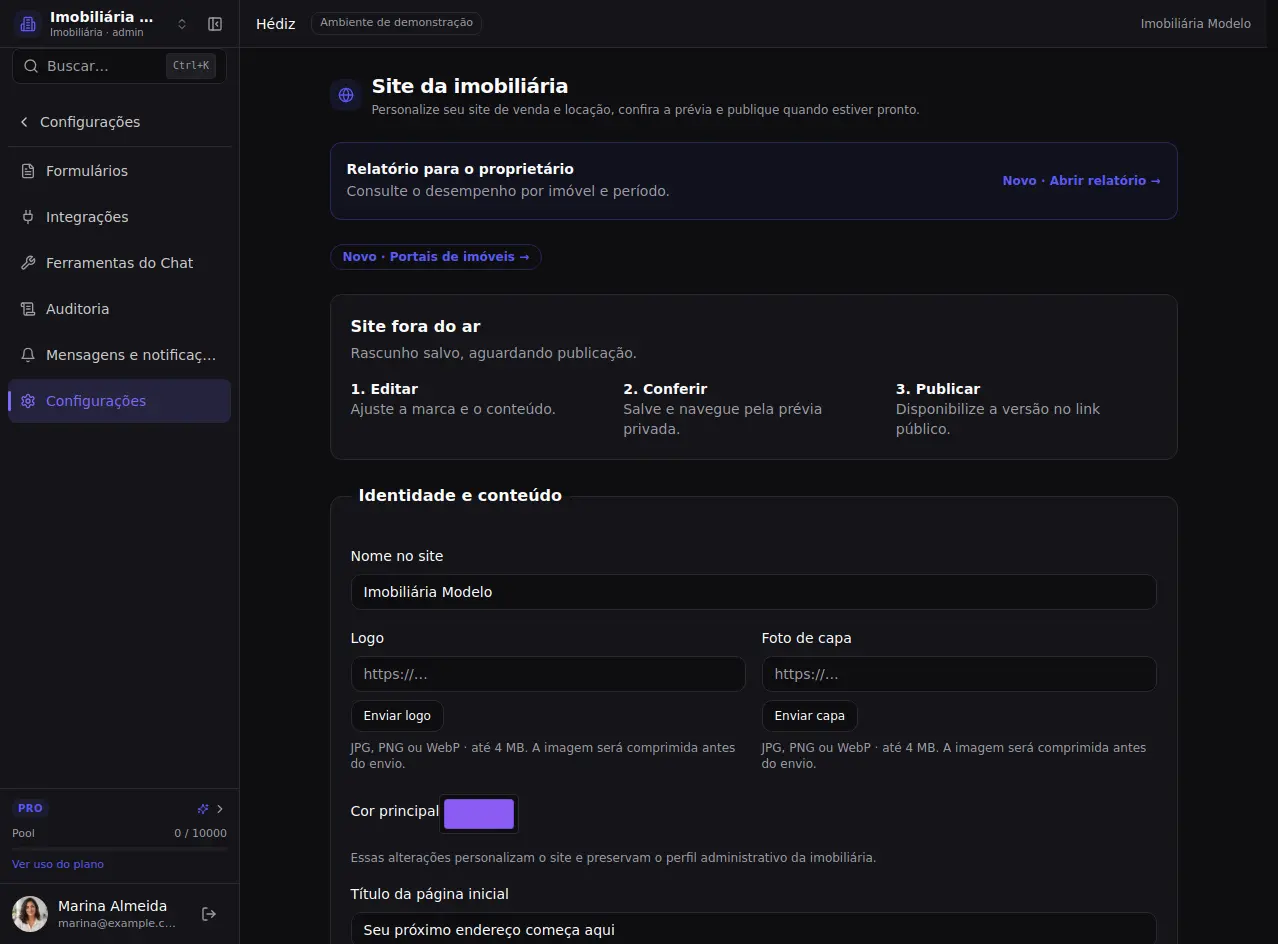1278x944 pixels.
Task: Click the Pool usage progress bar
Action: tap(119, 848)
